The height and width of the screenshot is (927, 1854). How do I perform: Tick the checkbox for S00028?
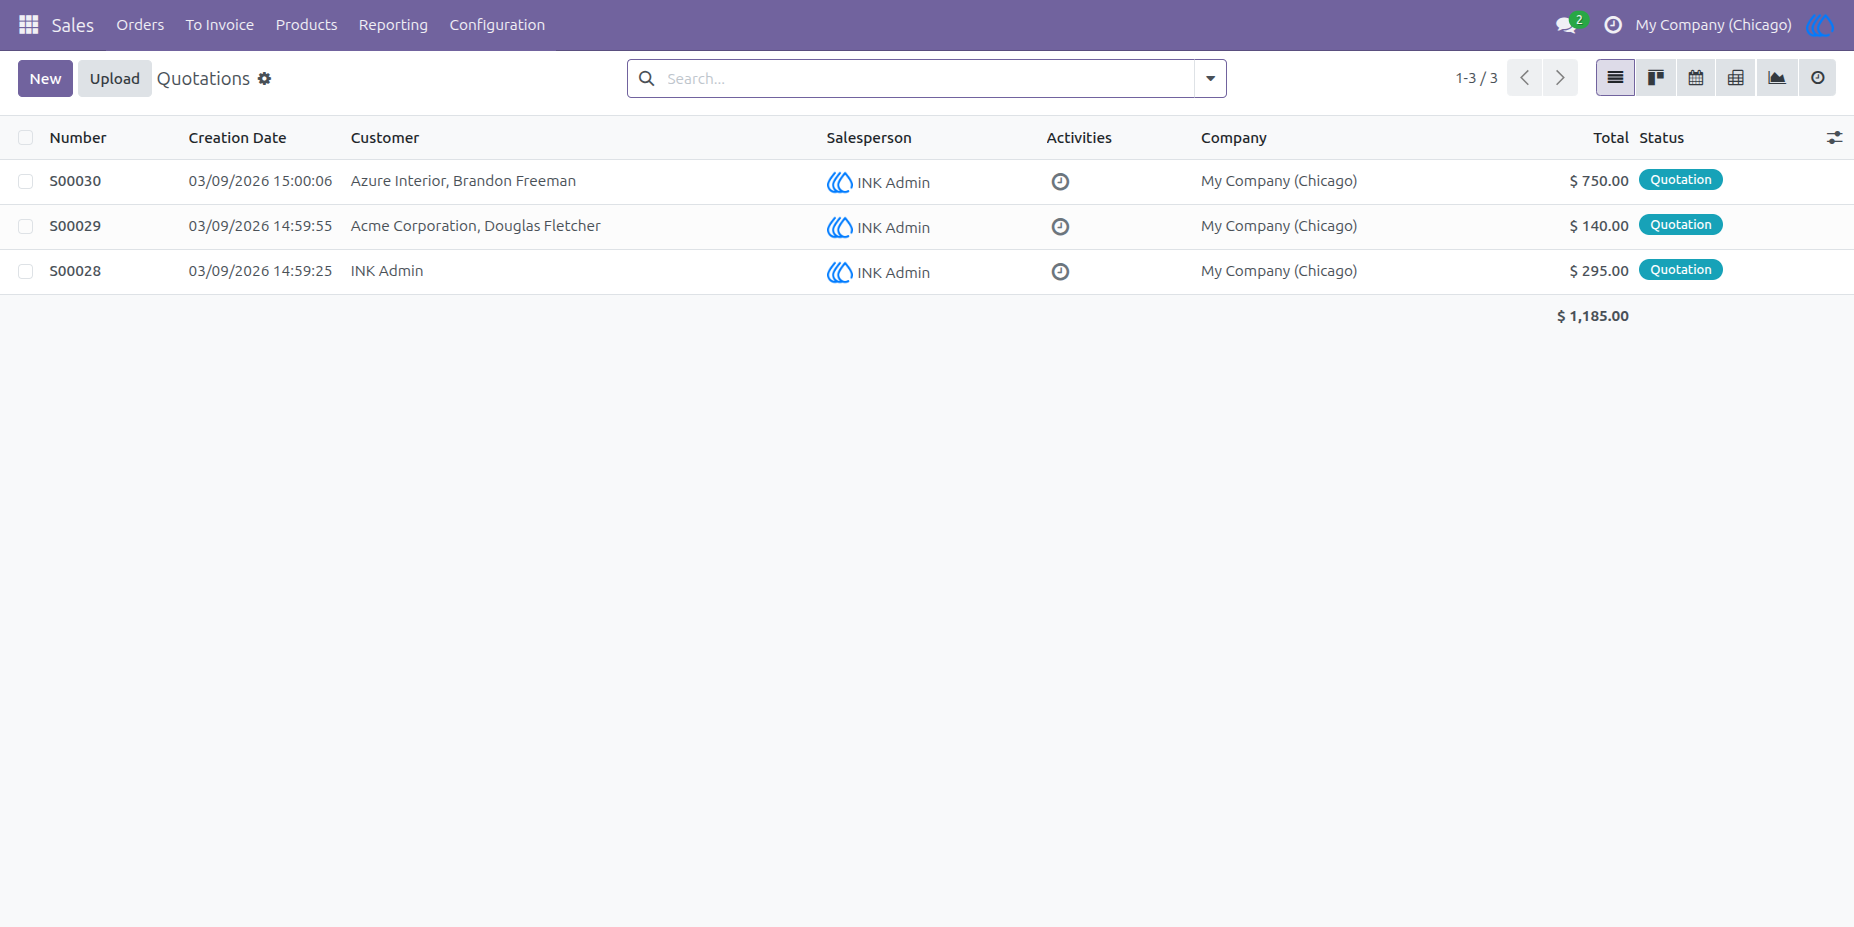26,272
